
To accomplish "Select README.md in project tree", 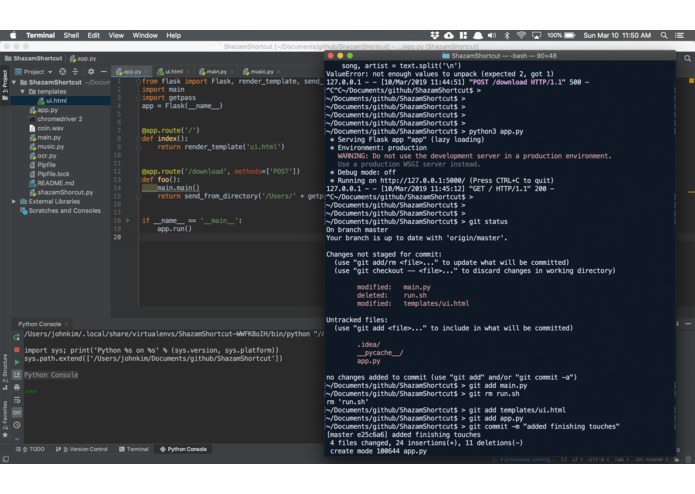I will [x=51, y=183].
